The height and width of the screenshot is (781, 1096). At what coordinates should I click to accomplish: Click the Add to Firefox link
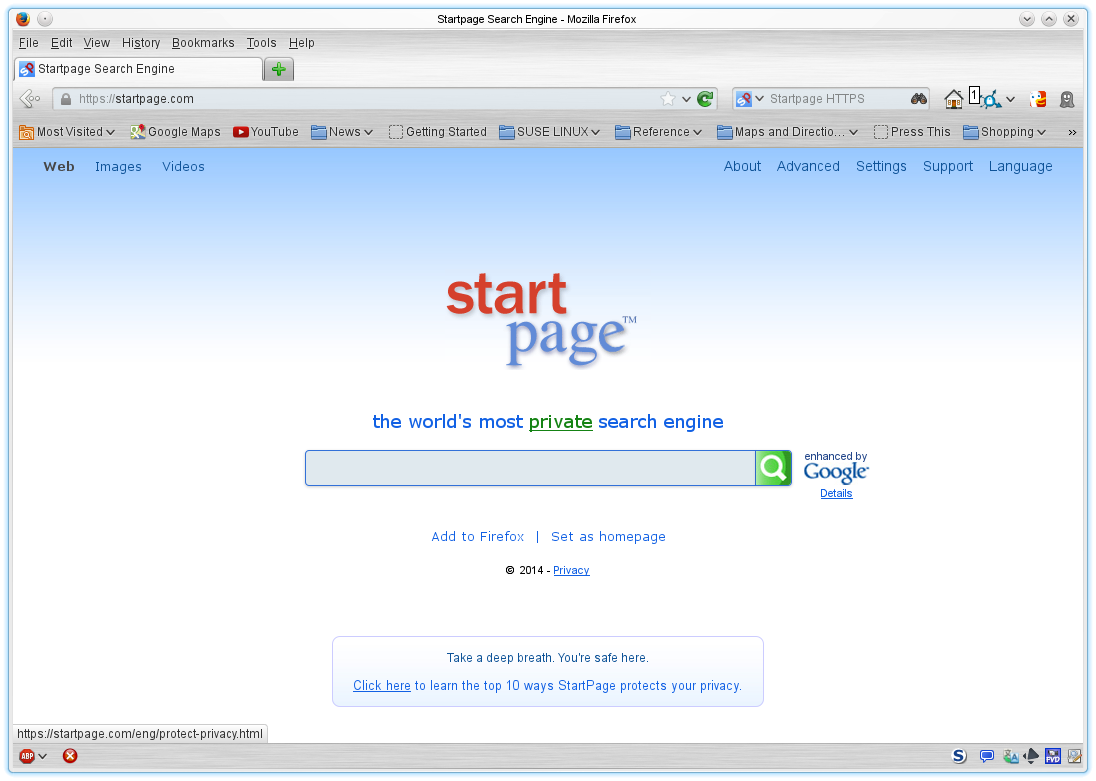pyautogui.click(x=477, y=536)
